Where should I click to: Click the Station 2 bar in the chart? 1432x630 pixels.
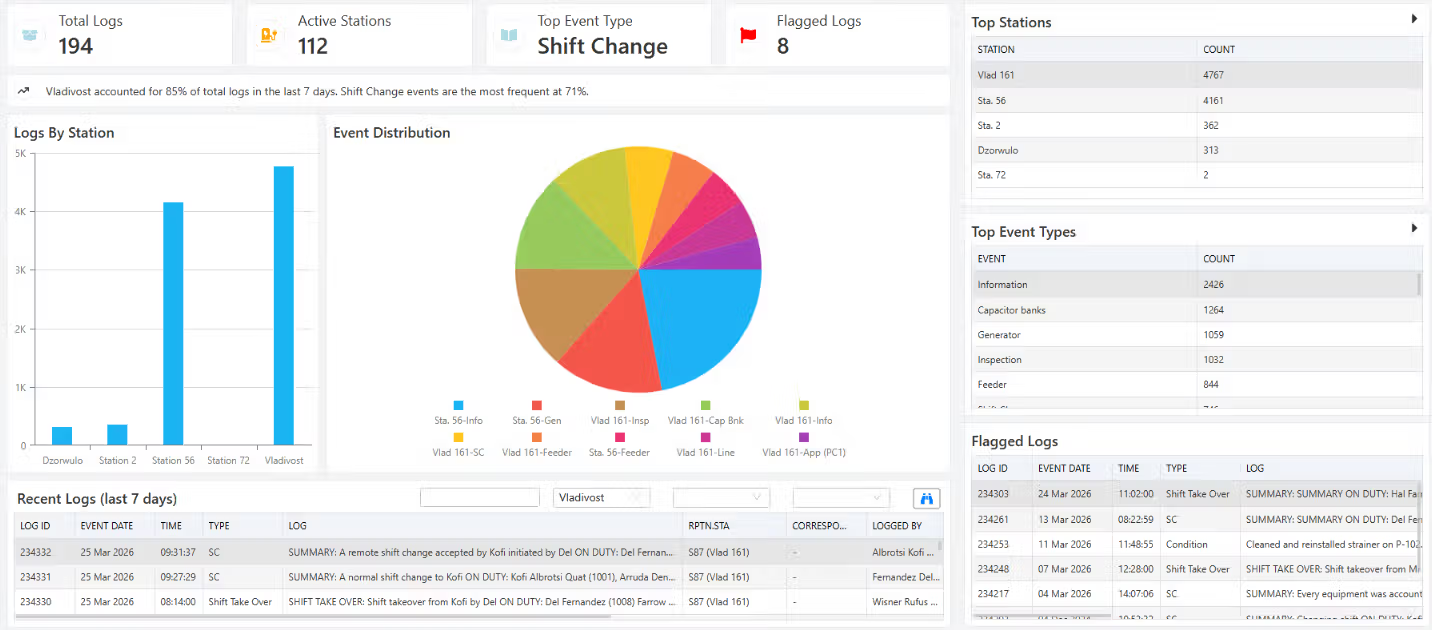coord(117,435)
